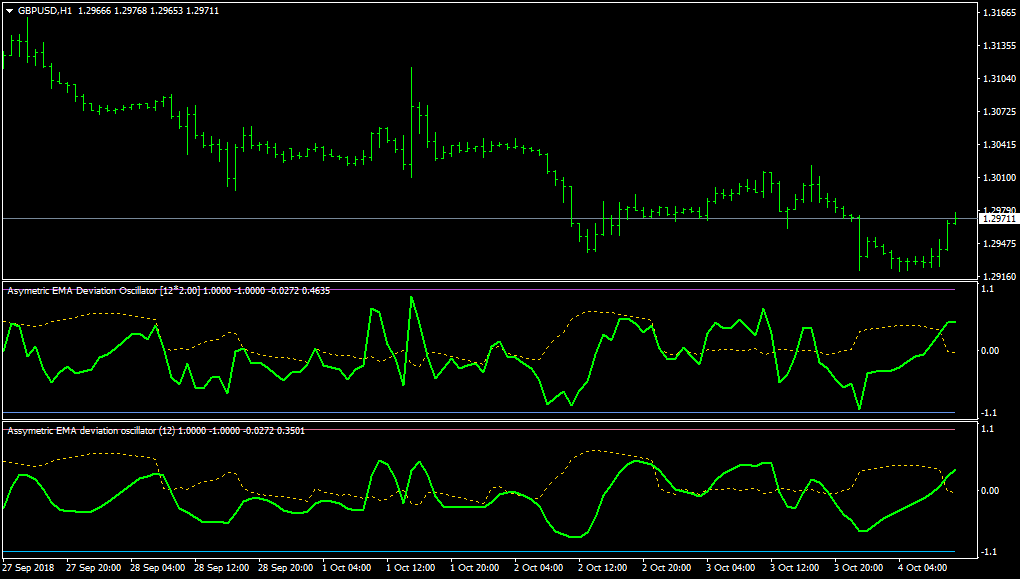Select the Assymetric EMA deviation oscillator (12) label
The height and width of the screenshot is (579, 1020).
91,431
